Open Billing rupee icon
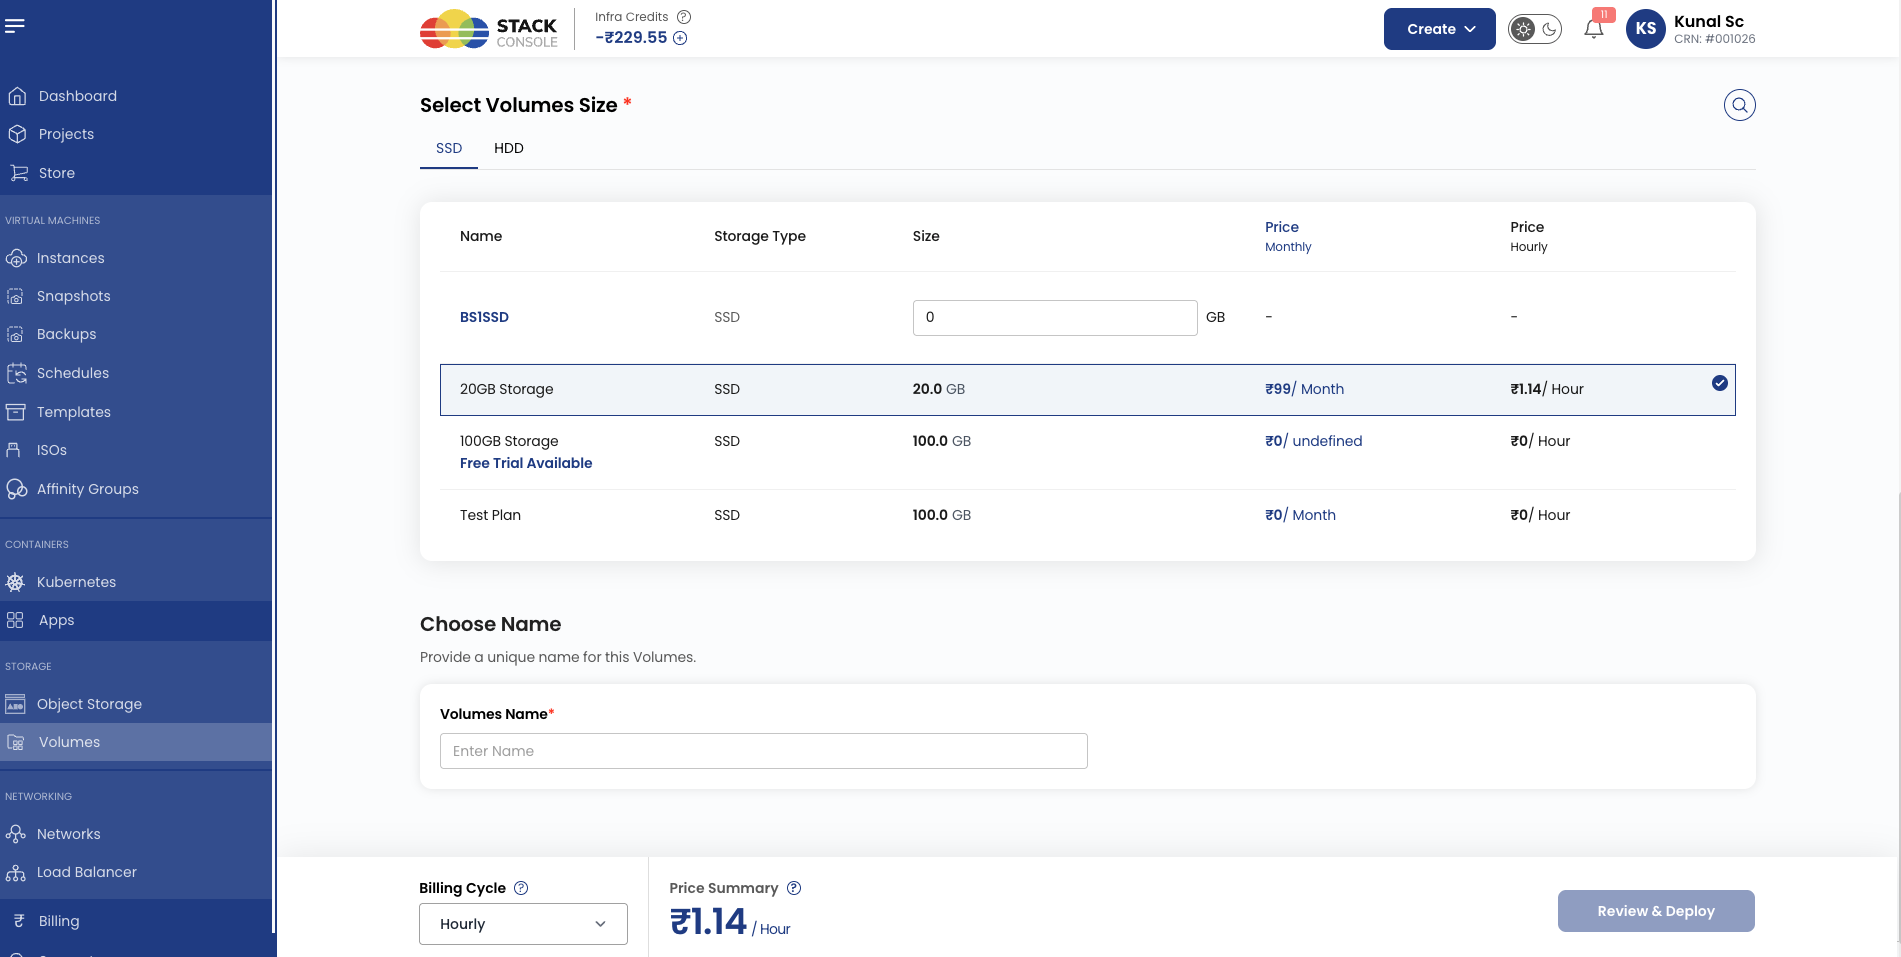The height and width of the screenshot is (957, 1901). point(19,921)
